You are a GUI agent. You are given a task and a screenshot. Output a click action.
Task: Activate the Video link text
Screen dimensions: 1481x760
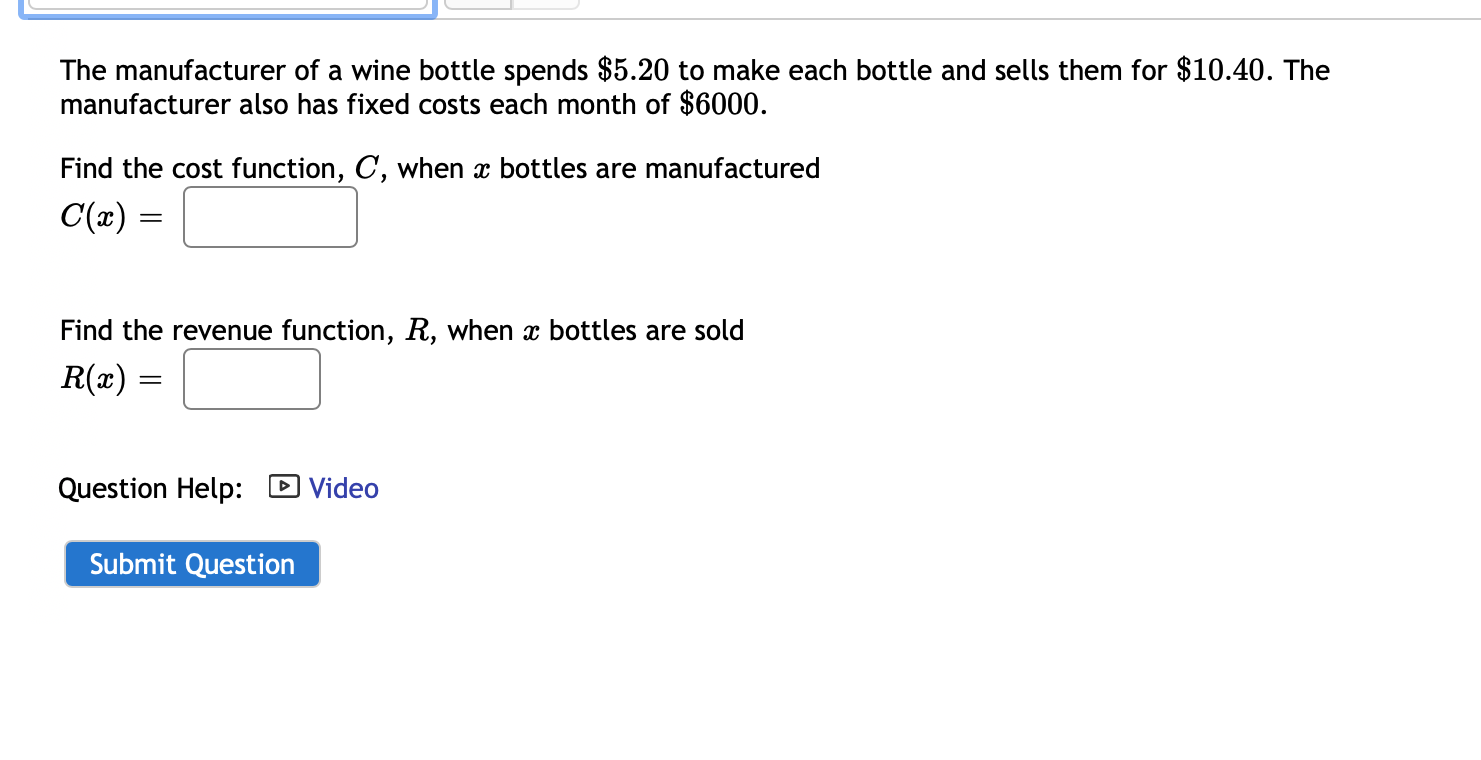pos(343,488)
